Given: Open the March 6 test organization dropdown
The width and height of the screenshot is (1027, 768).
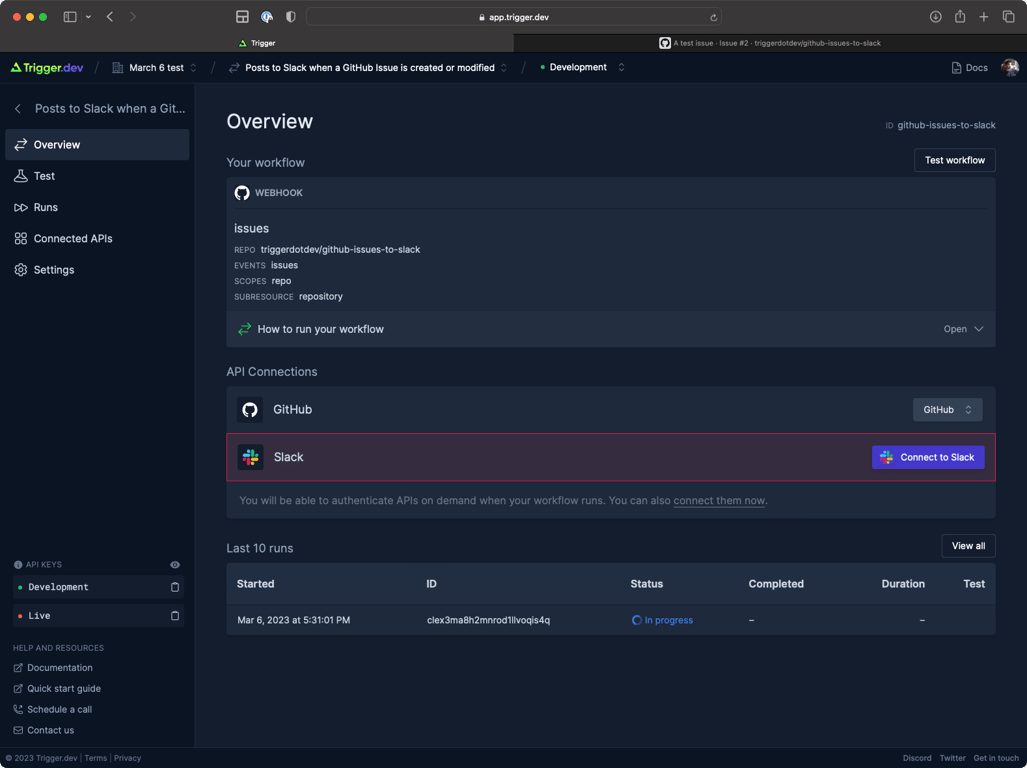Looking at the screenshot, I should [155, 67].
